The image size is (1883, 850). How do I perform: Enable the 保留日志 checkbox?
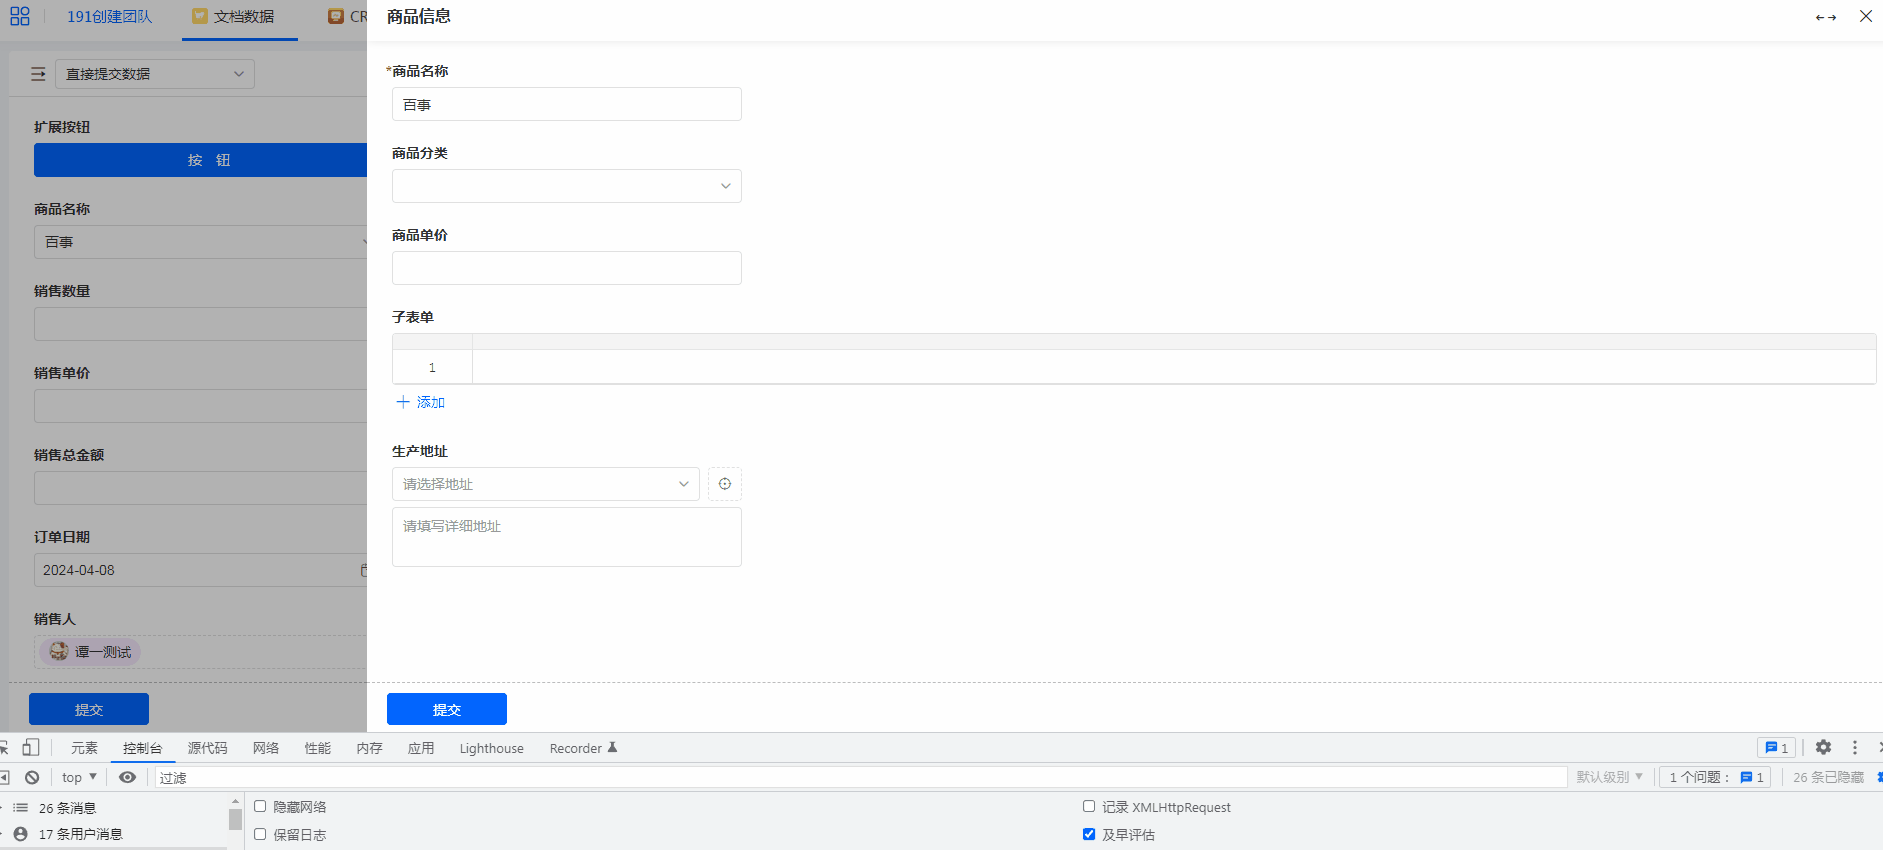pyautogui.click(x=260, y=834)
